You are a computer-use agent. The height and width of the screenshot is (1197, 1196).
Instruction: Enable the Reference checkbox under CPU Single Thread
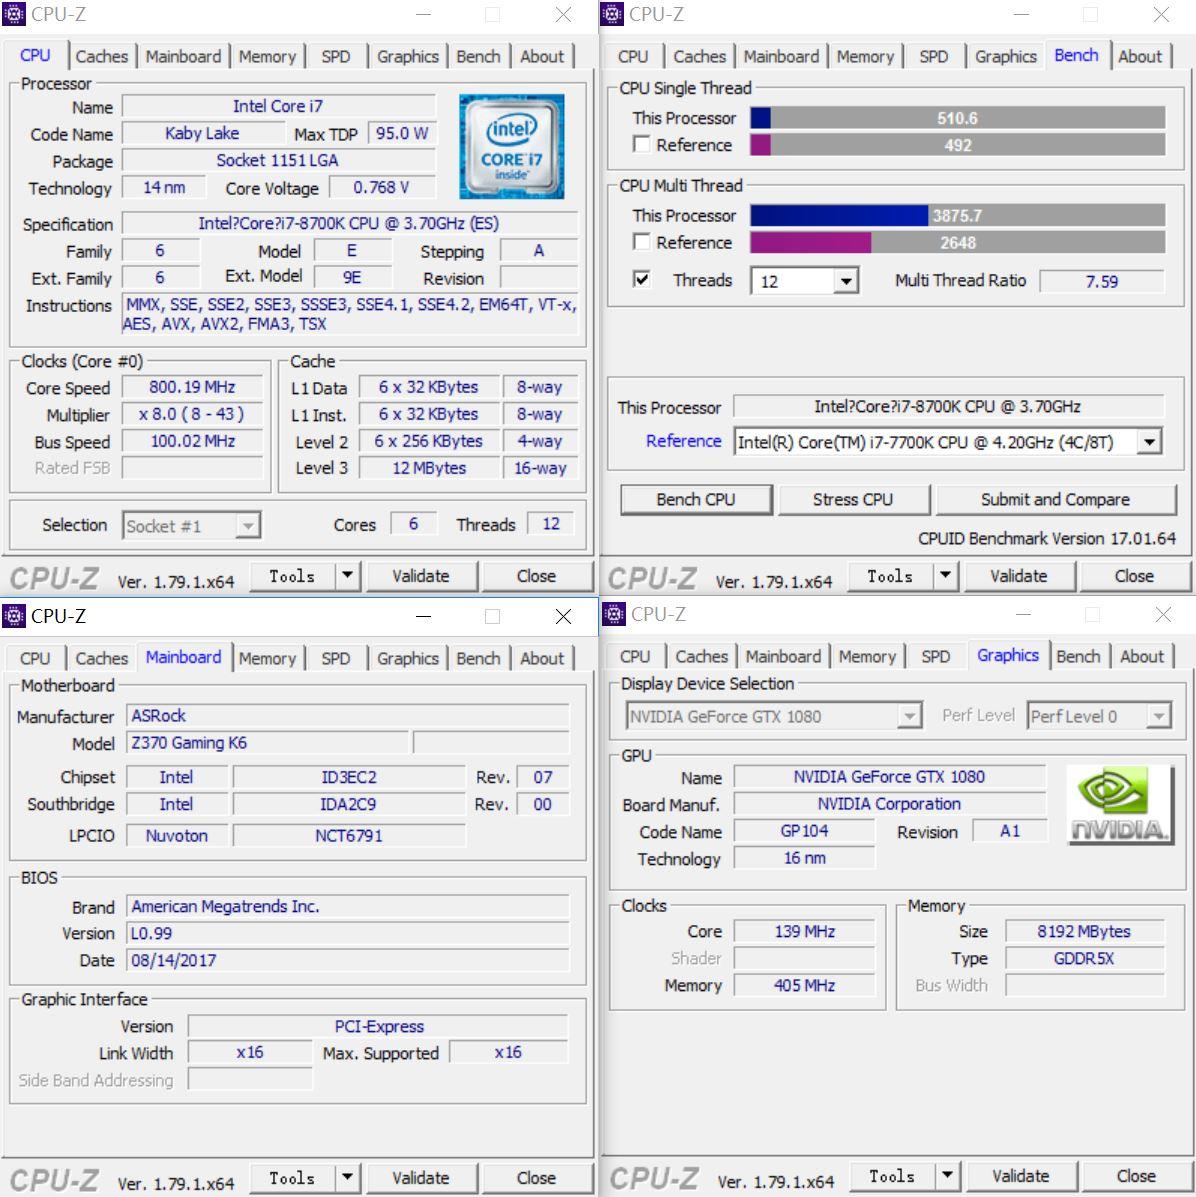pyautogui.click(x=642, y=144)
